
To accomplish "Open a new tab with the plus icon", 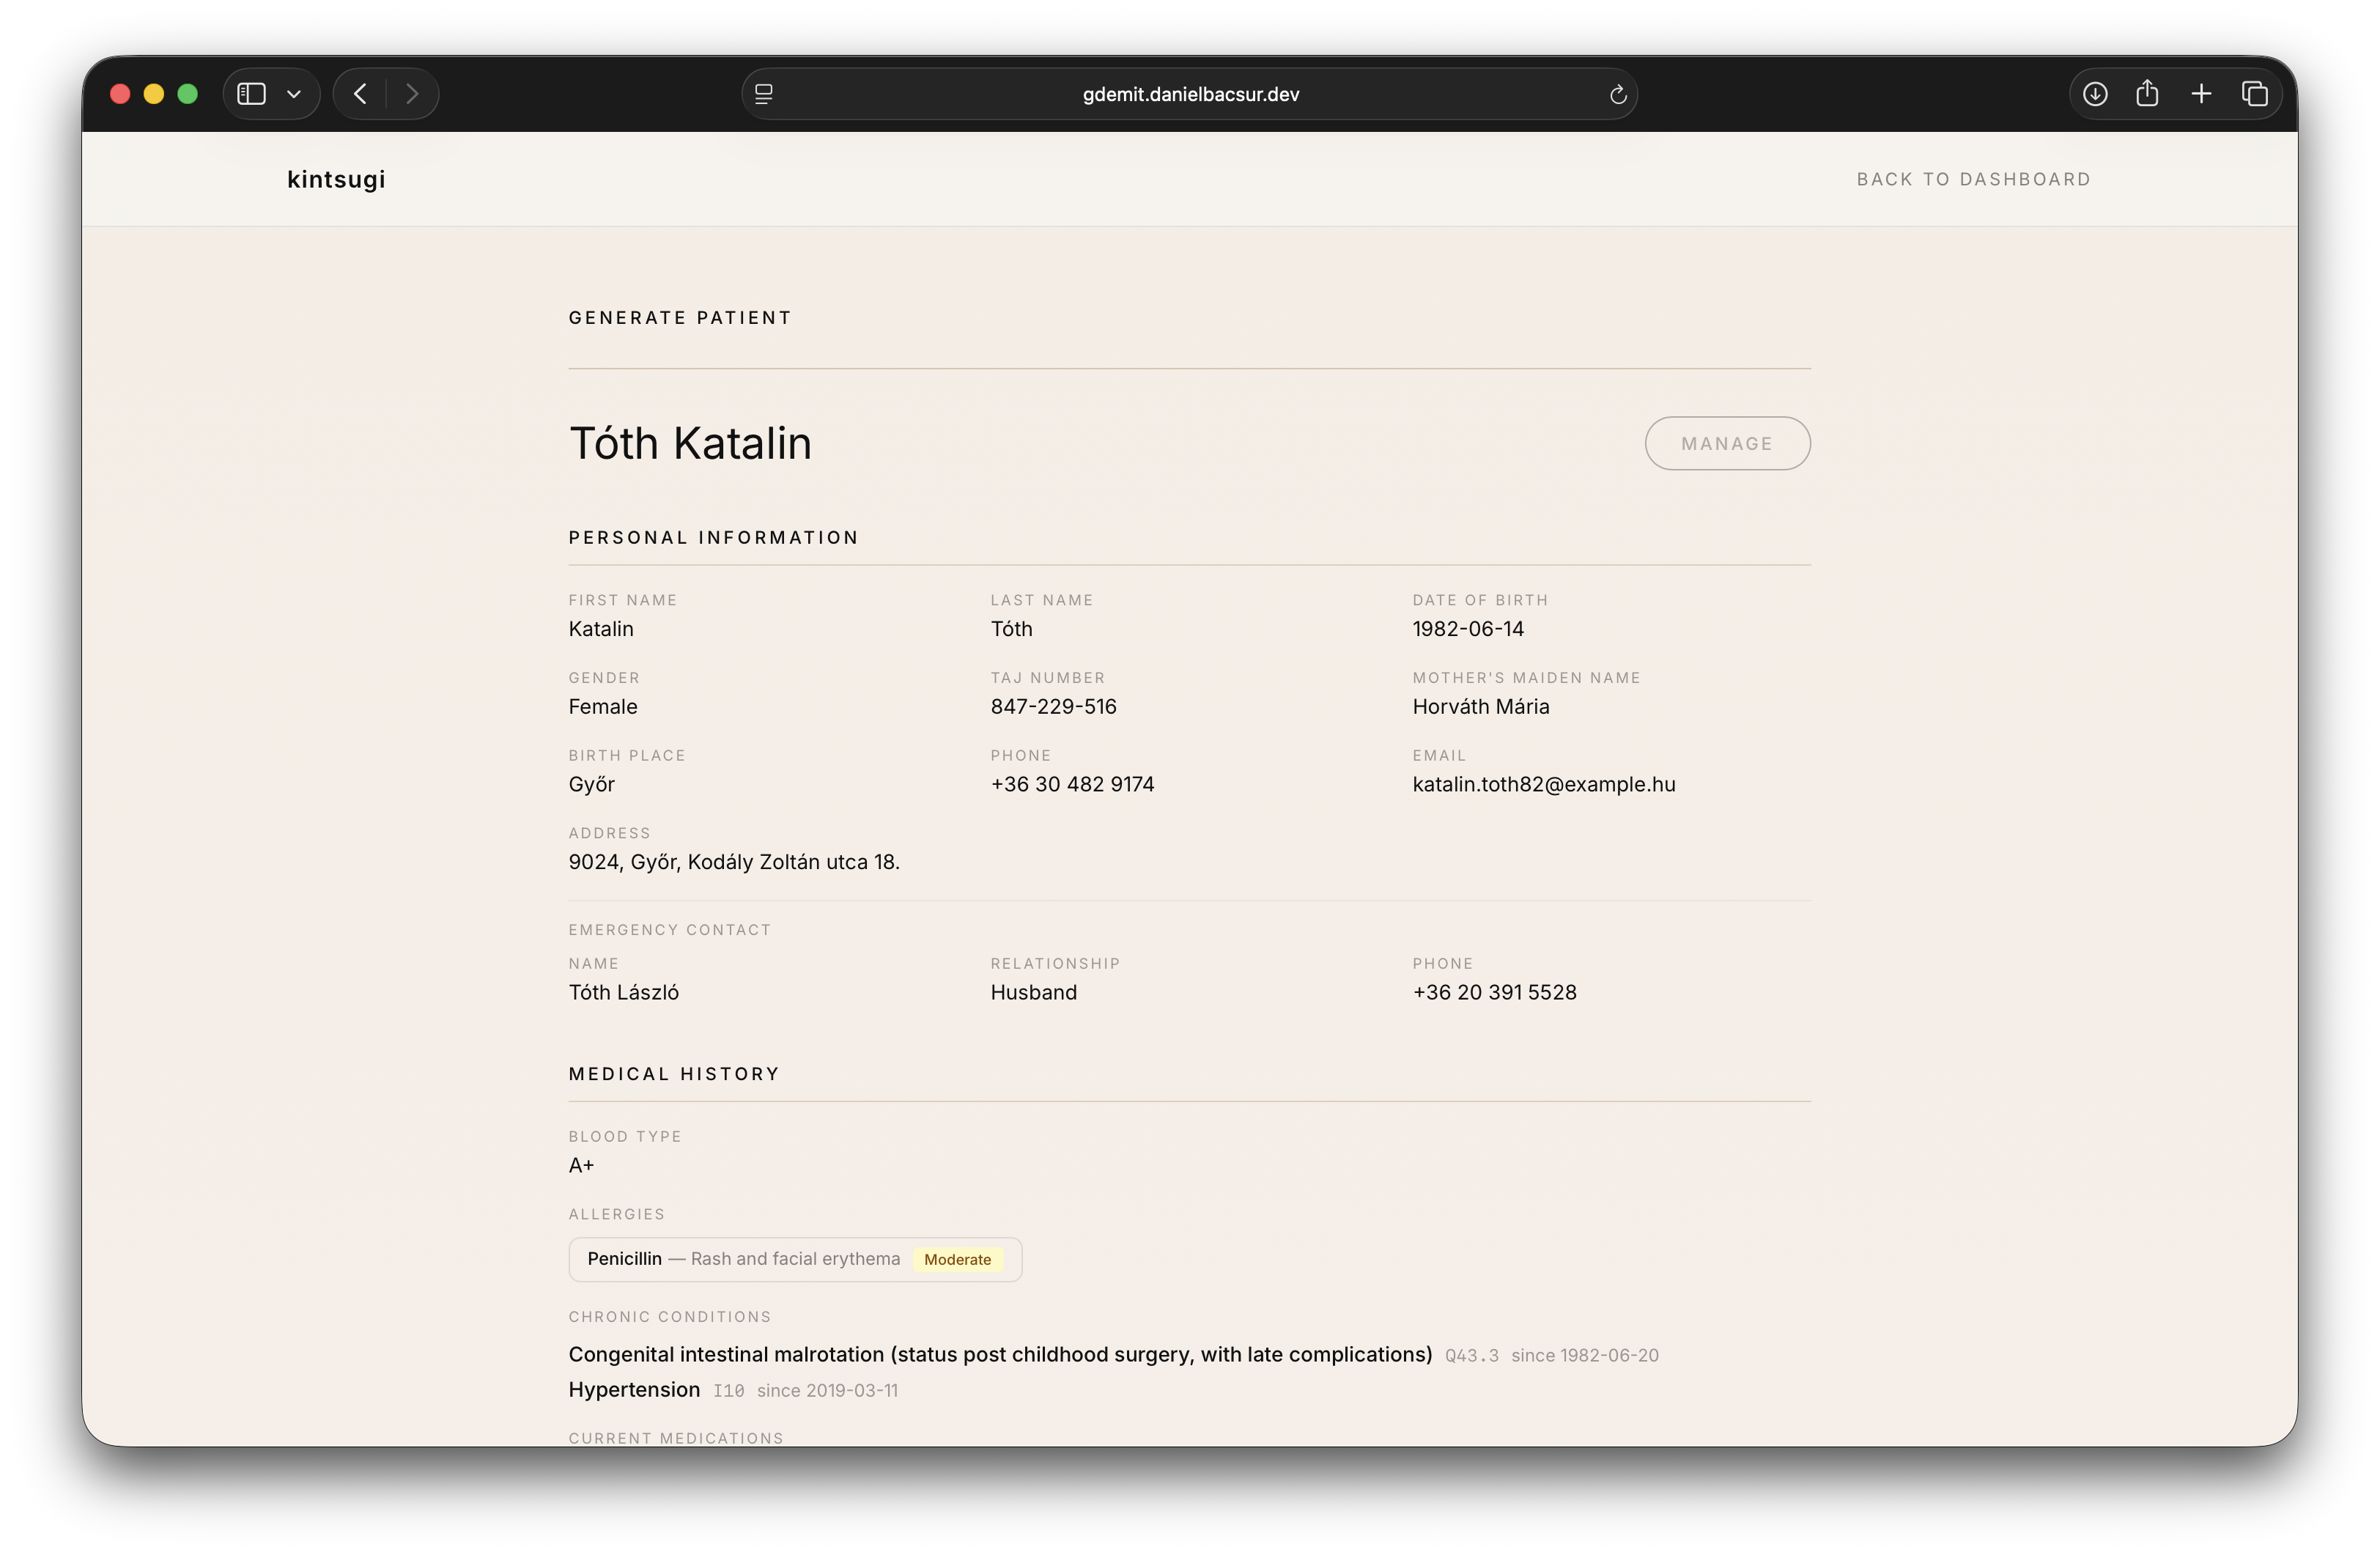I will click(x=2201, y=94).
